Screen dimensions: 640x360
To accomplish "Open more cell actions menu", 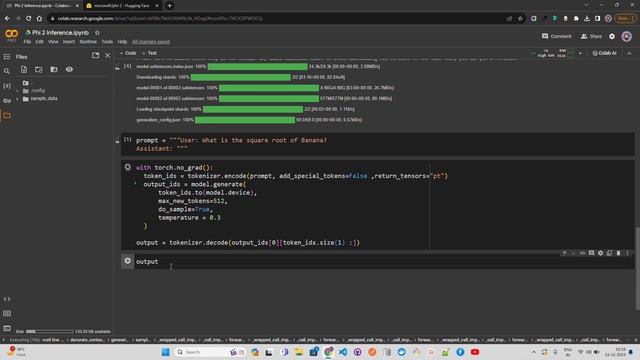I will [x=627, y=253].
